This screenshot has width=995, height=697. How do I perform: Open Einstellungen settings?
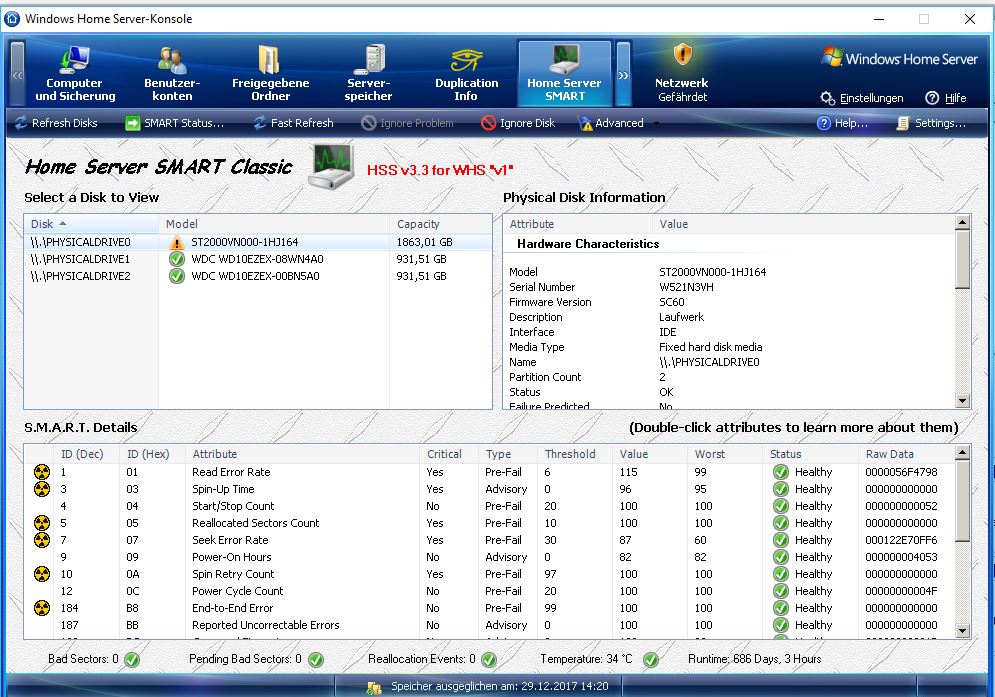(862, 98)
